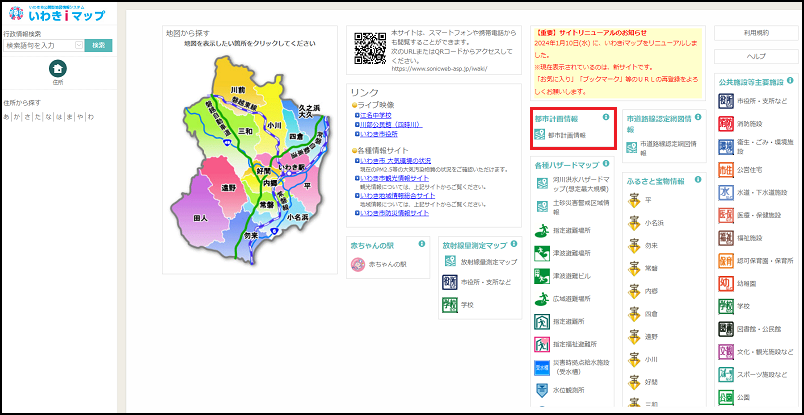Select あ in address kana index
804x415 pixels.
tap(7, 116)
